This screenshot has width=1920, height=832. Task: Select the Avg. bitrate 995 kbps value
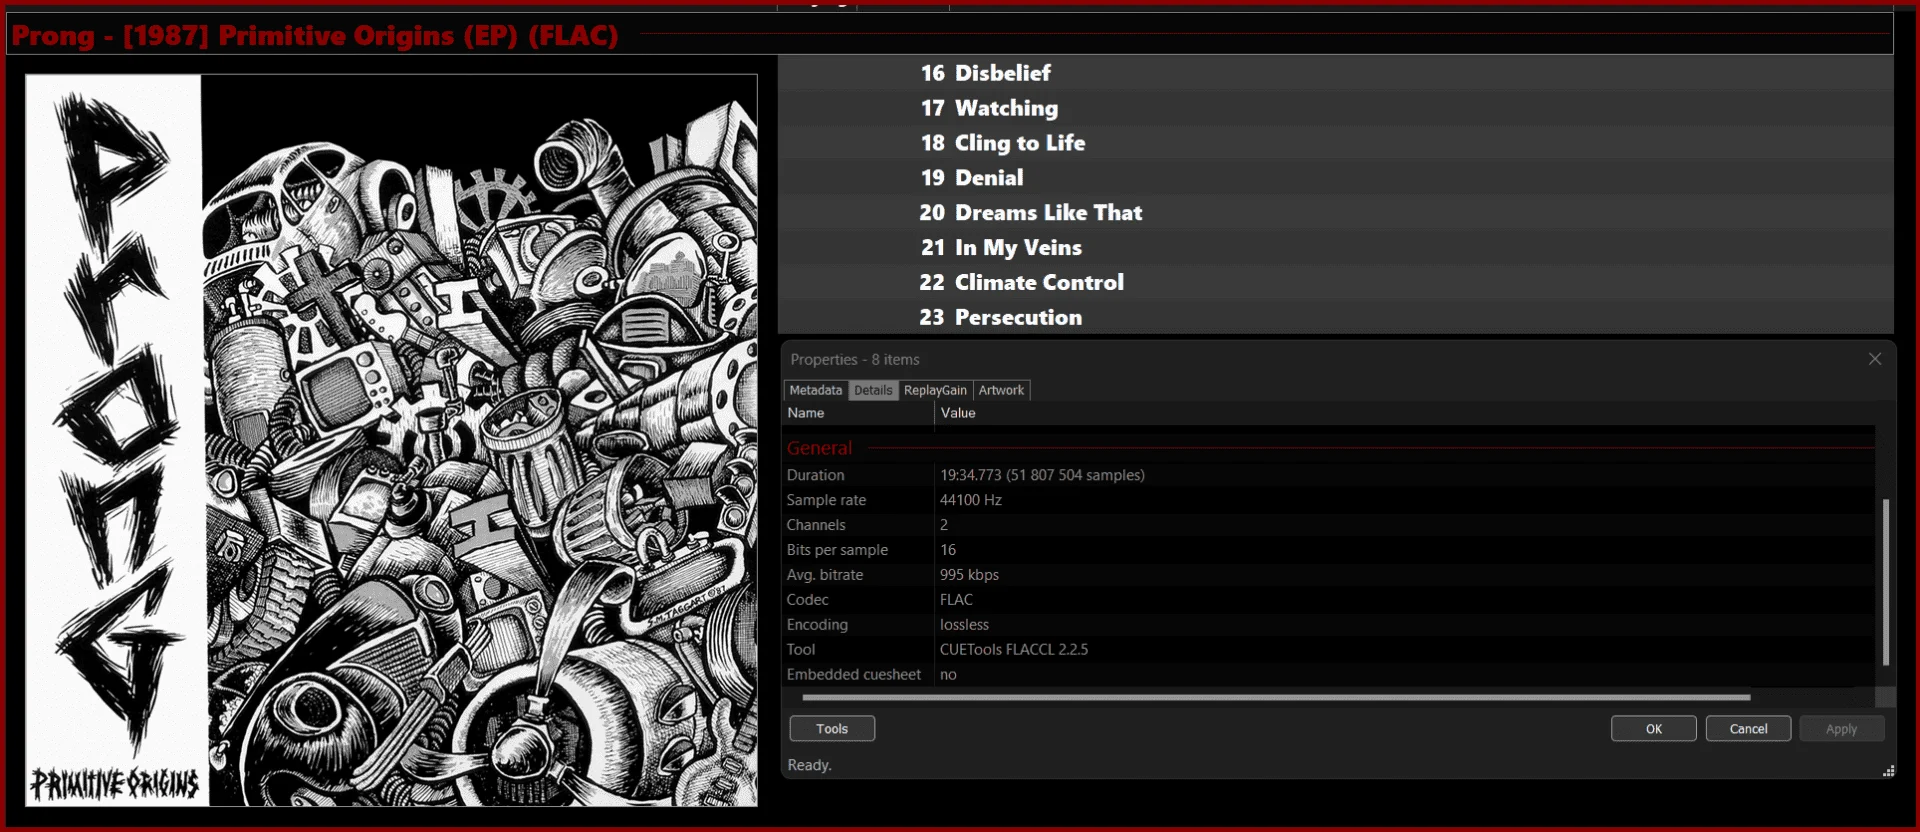coord(969,575)
